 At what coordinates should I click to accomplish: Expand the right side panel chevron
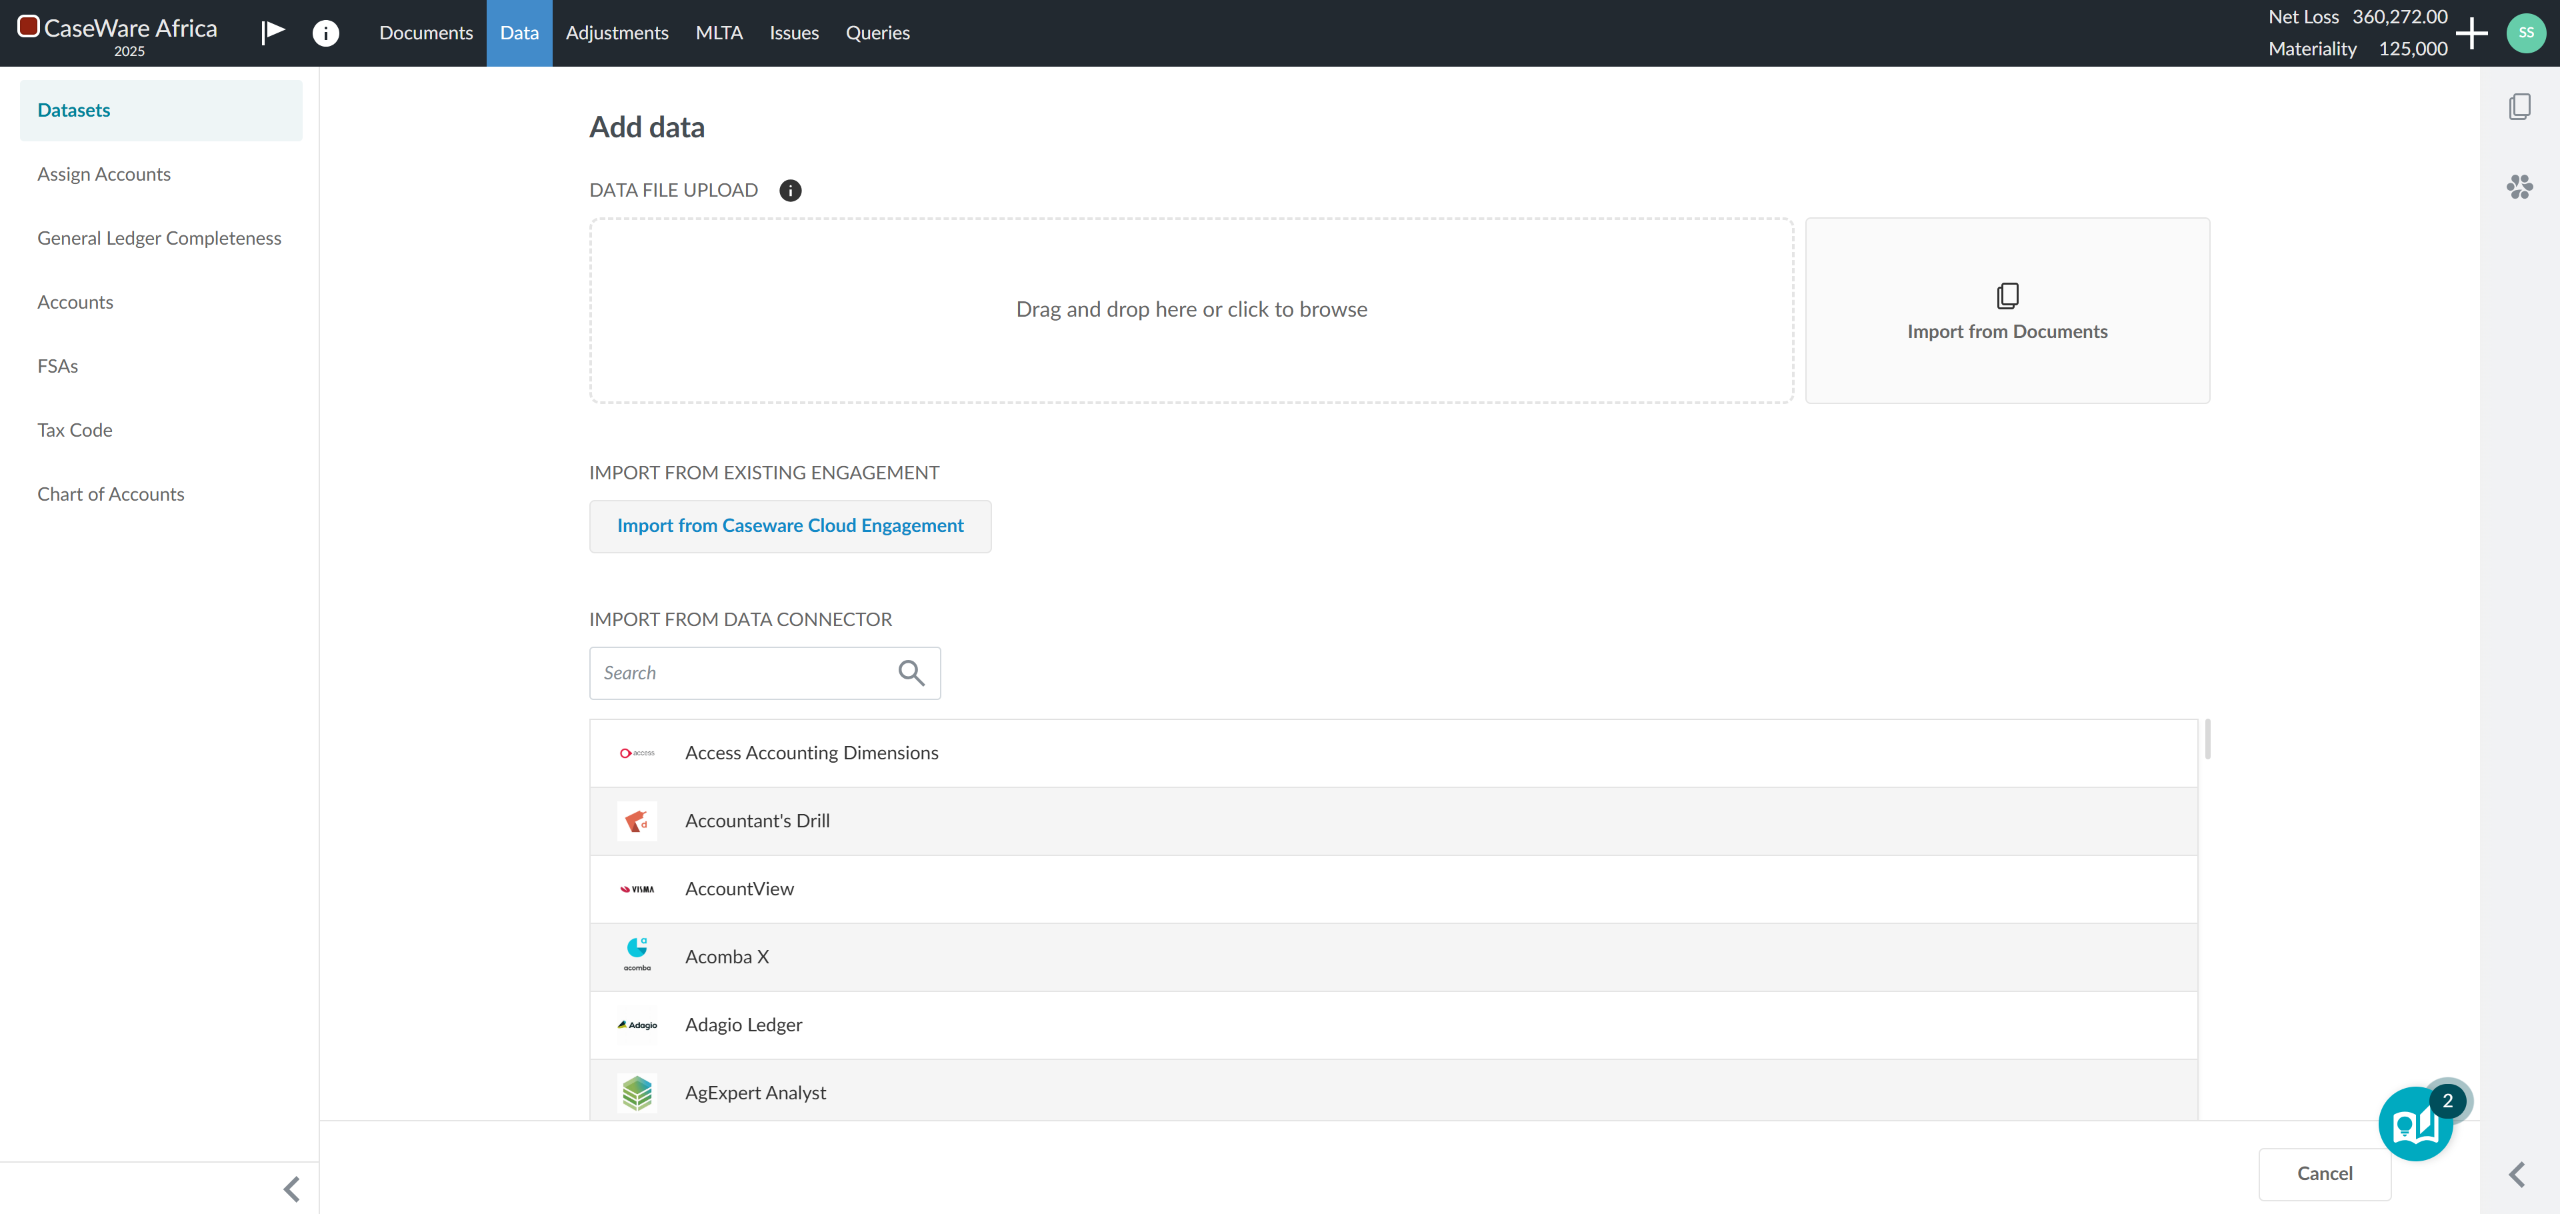tap(2517, 1174)
